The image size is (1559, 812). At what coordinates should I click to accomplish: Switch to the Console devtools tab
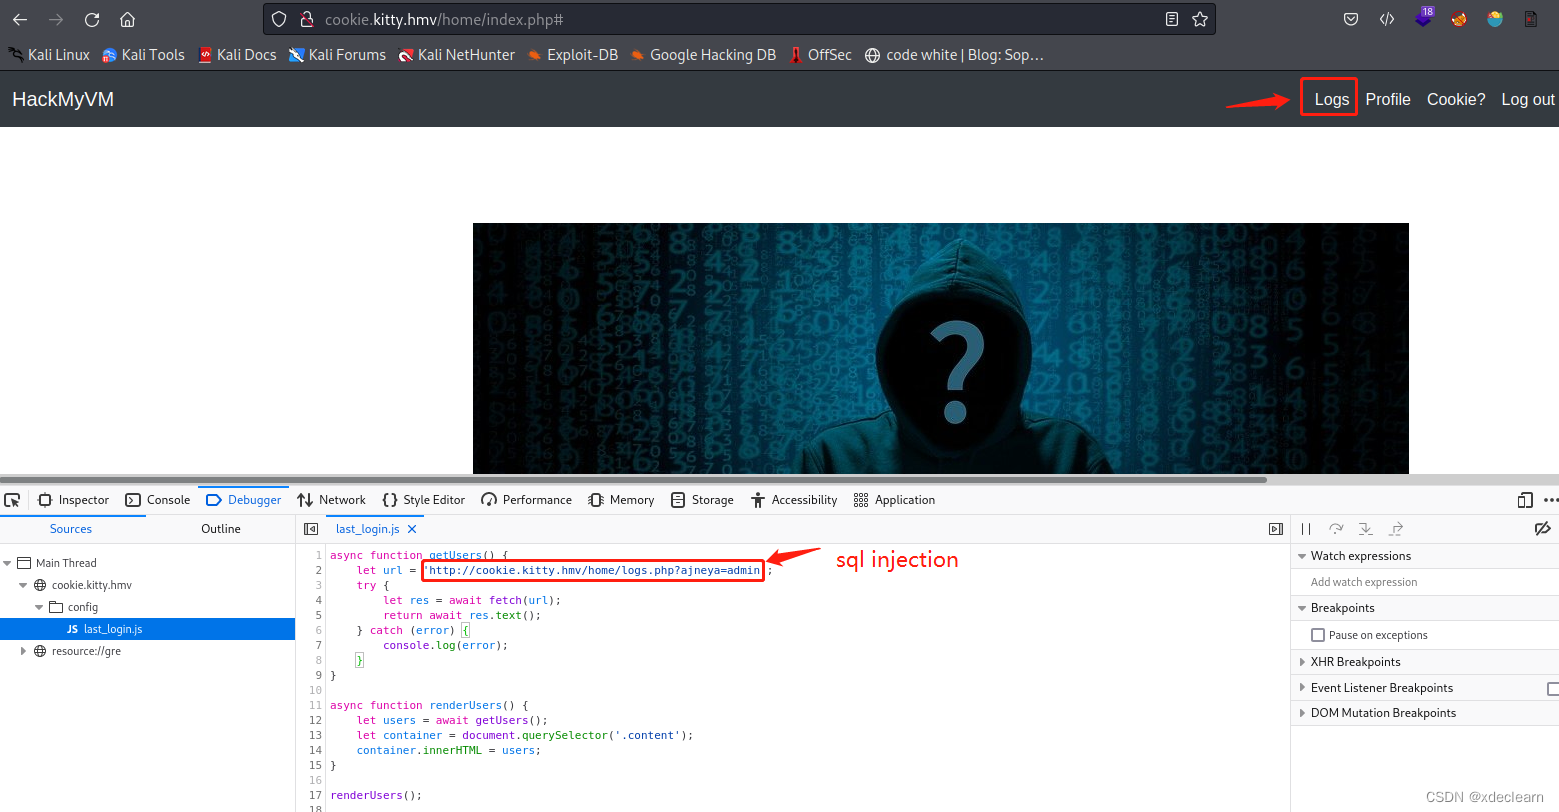pyautogui.click(x=157, y=500)
